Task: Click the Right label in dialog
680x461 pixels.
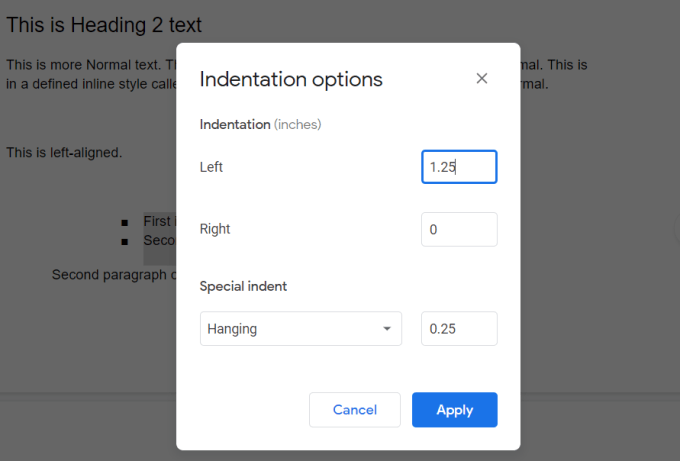Action: (215, 229)
